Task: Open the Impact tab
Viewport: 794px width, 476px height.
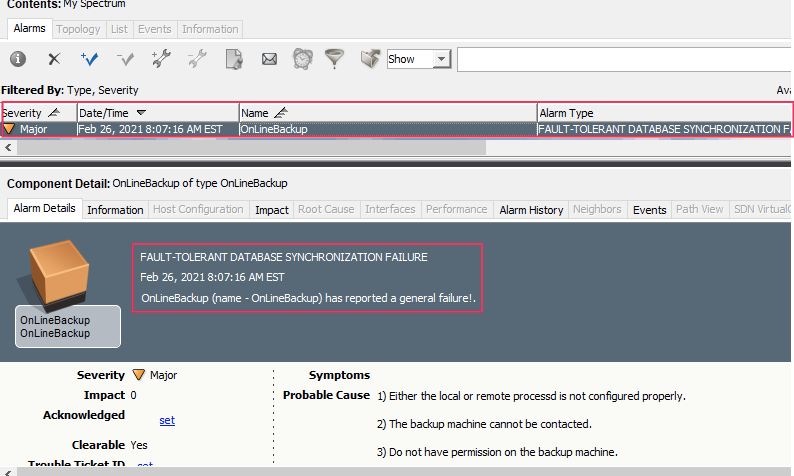Action: (272, 210)
